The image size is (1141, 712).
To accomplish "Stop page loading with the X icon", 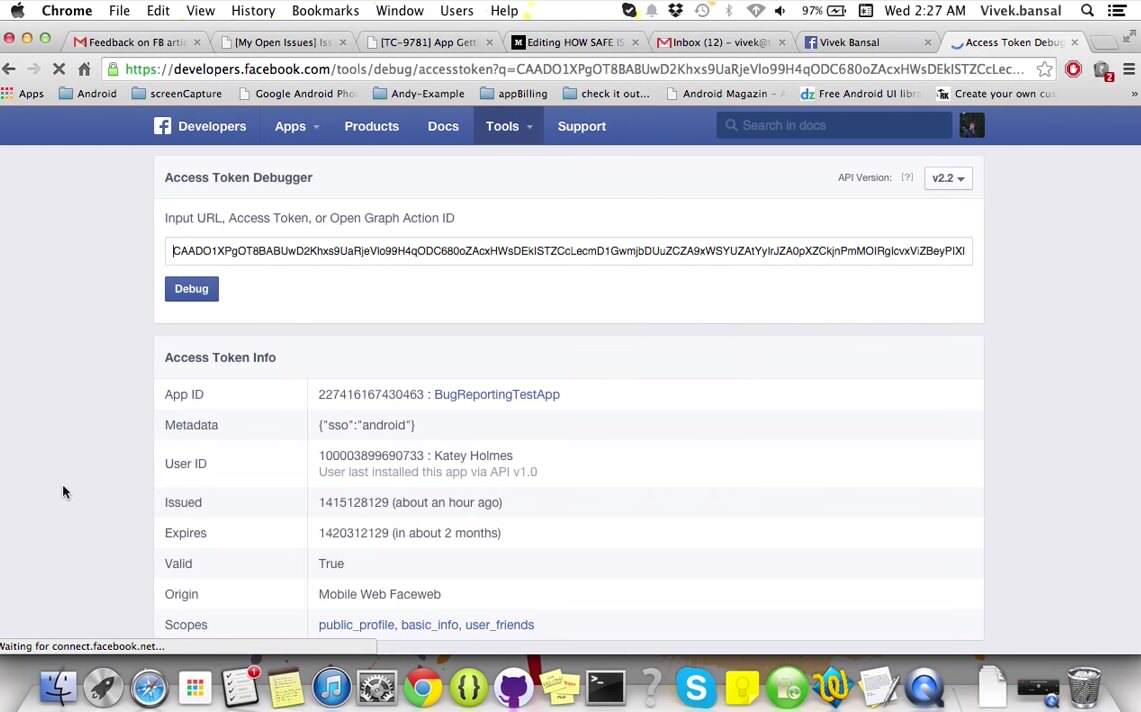I will (x=59, y=70).
